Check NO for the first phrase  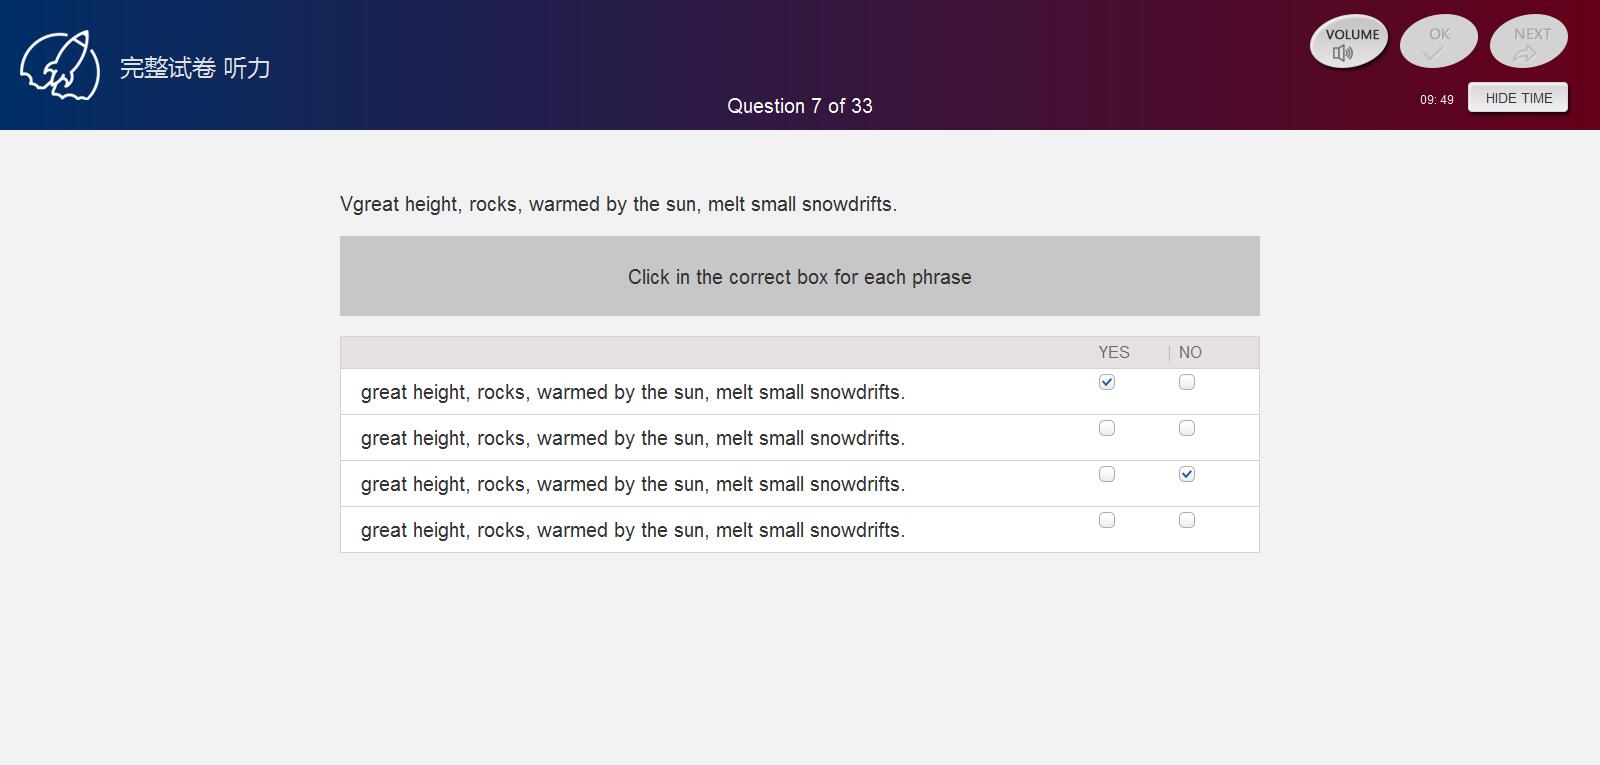click(x=1187, y=382)
